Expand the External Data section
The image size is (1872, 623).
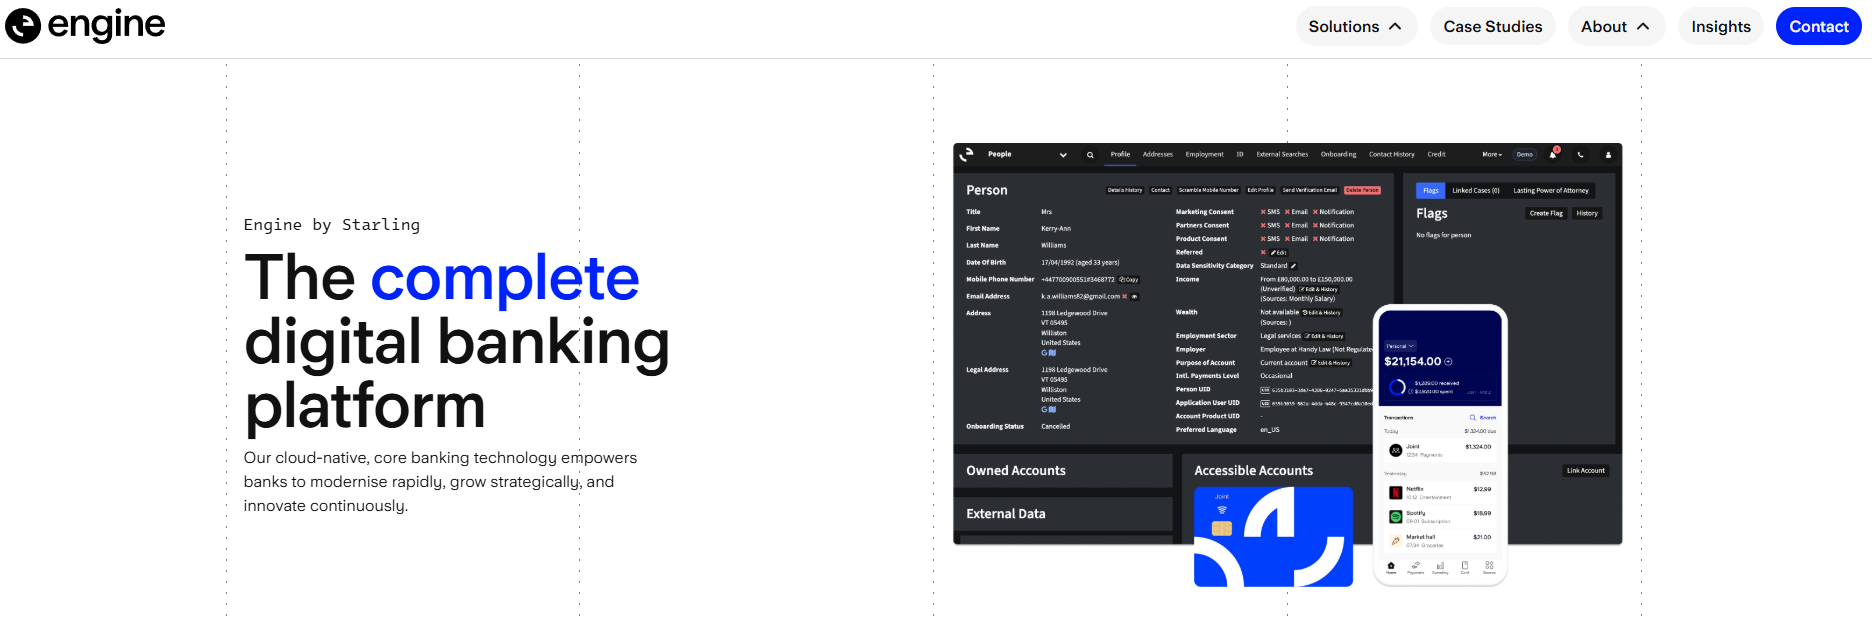[x=1063, y=514]
